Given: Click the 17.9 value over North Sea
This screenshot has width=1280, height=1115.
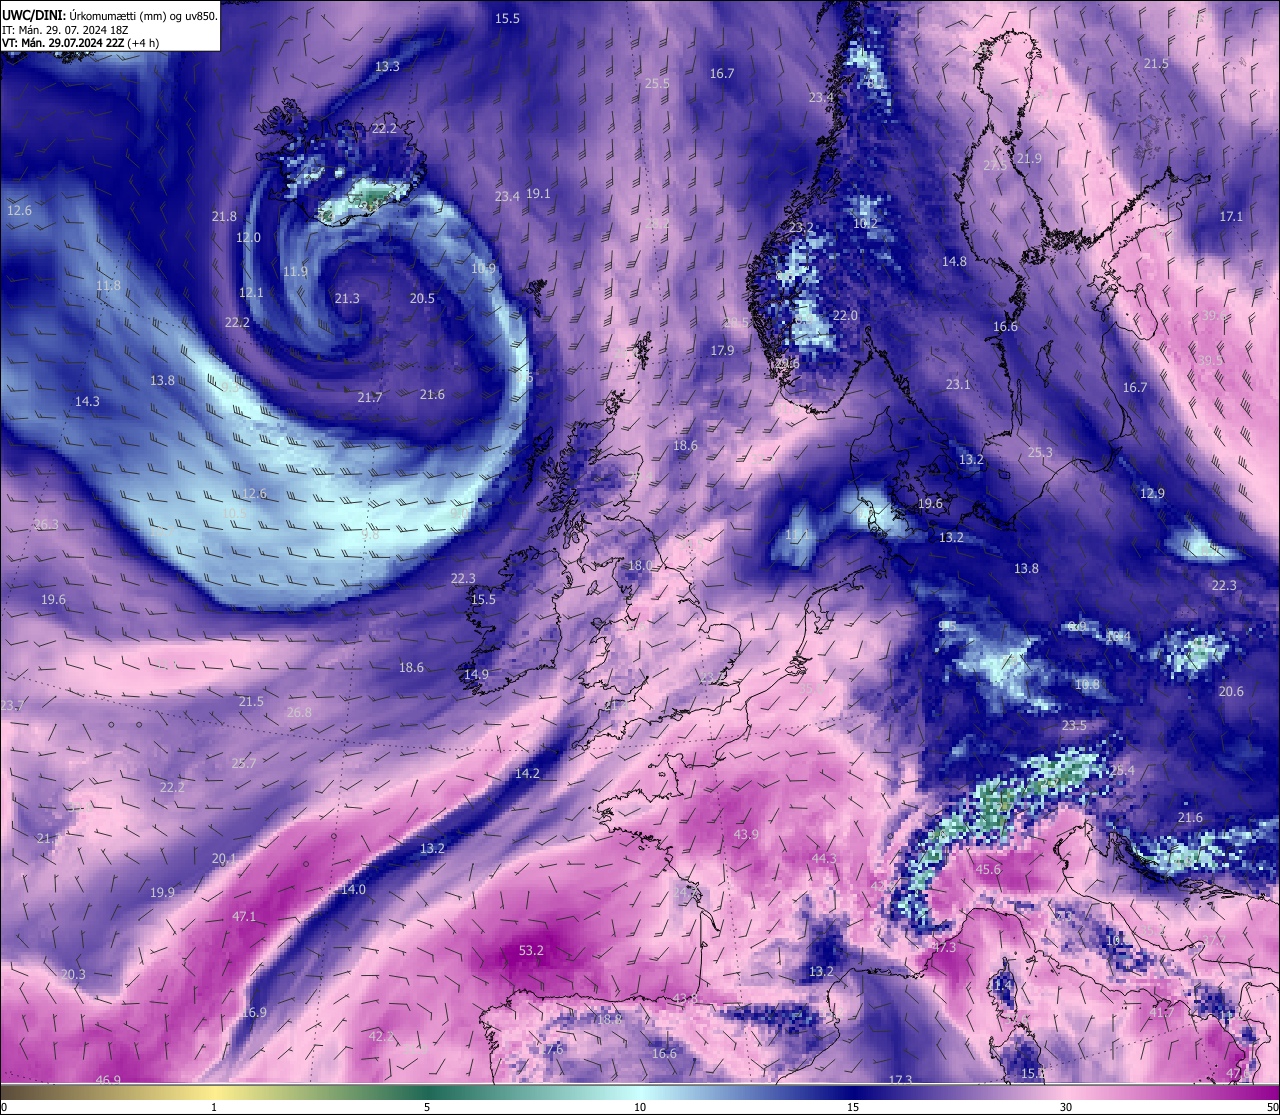Looking at the screenshot, I should coord(722,350).
